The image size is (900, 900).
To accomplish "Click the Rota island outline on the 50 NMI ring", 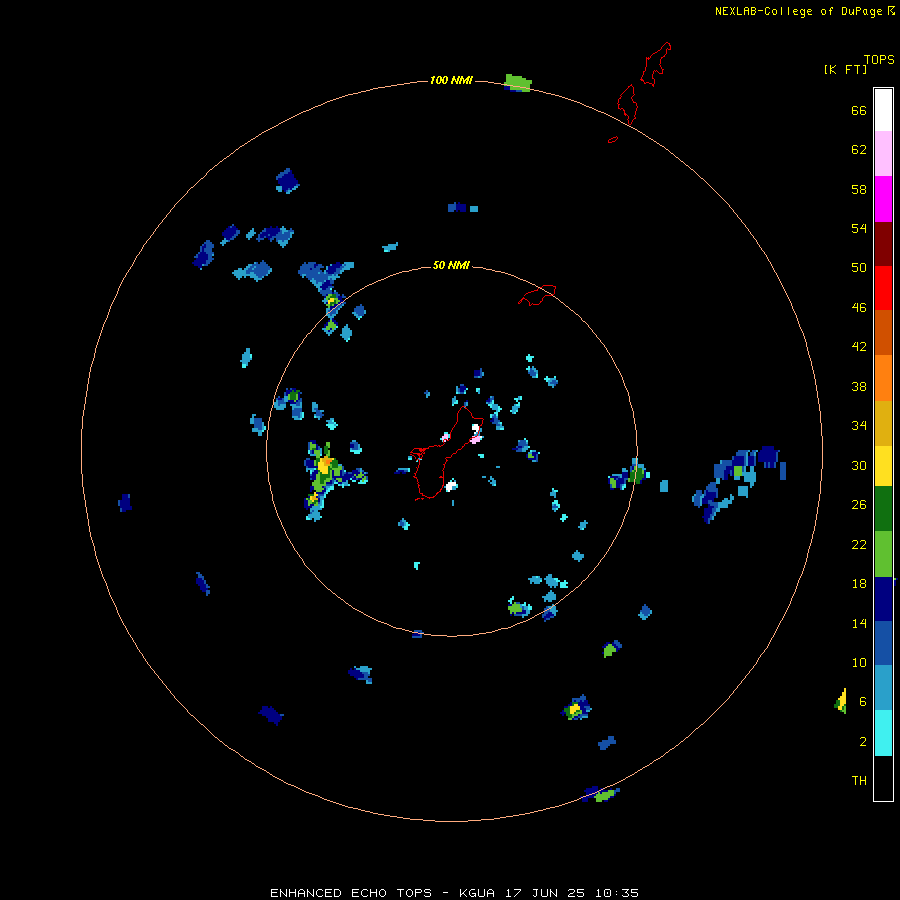I will coord(537,294).
